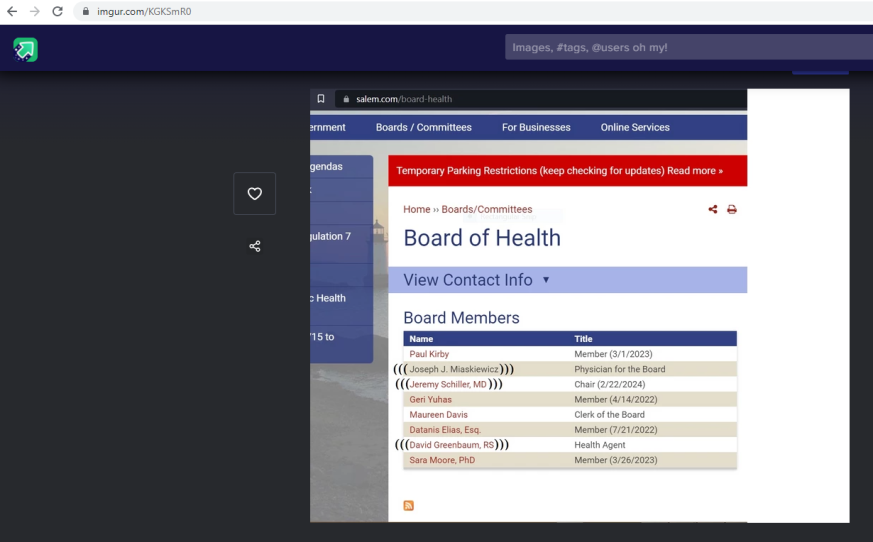Viewport: 873px width, 542px height.
Task: Open the partially visible Government menu
Action: (x=328, y=127)
